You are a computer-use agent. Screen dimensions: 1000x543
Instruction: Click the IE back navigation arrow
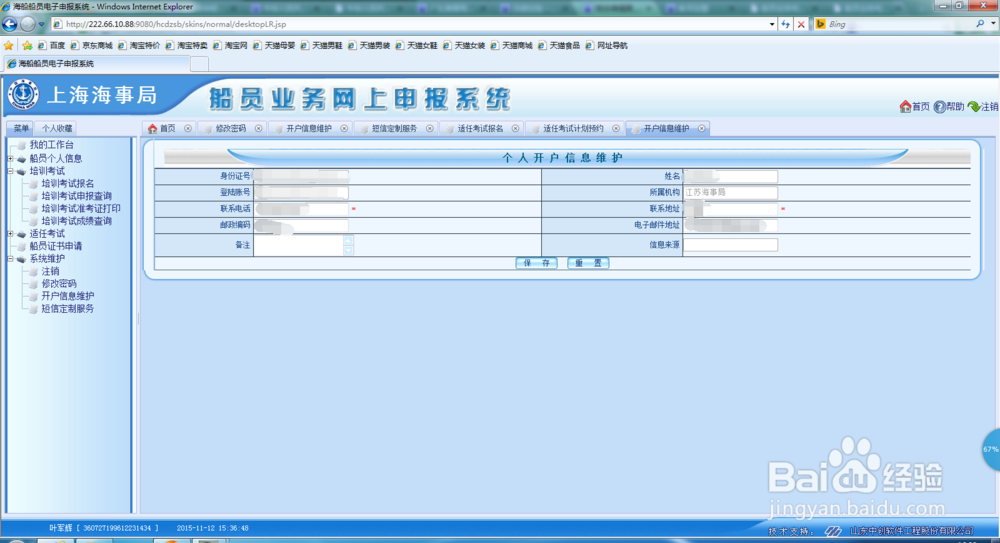click(10, 24)
